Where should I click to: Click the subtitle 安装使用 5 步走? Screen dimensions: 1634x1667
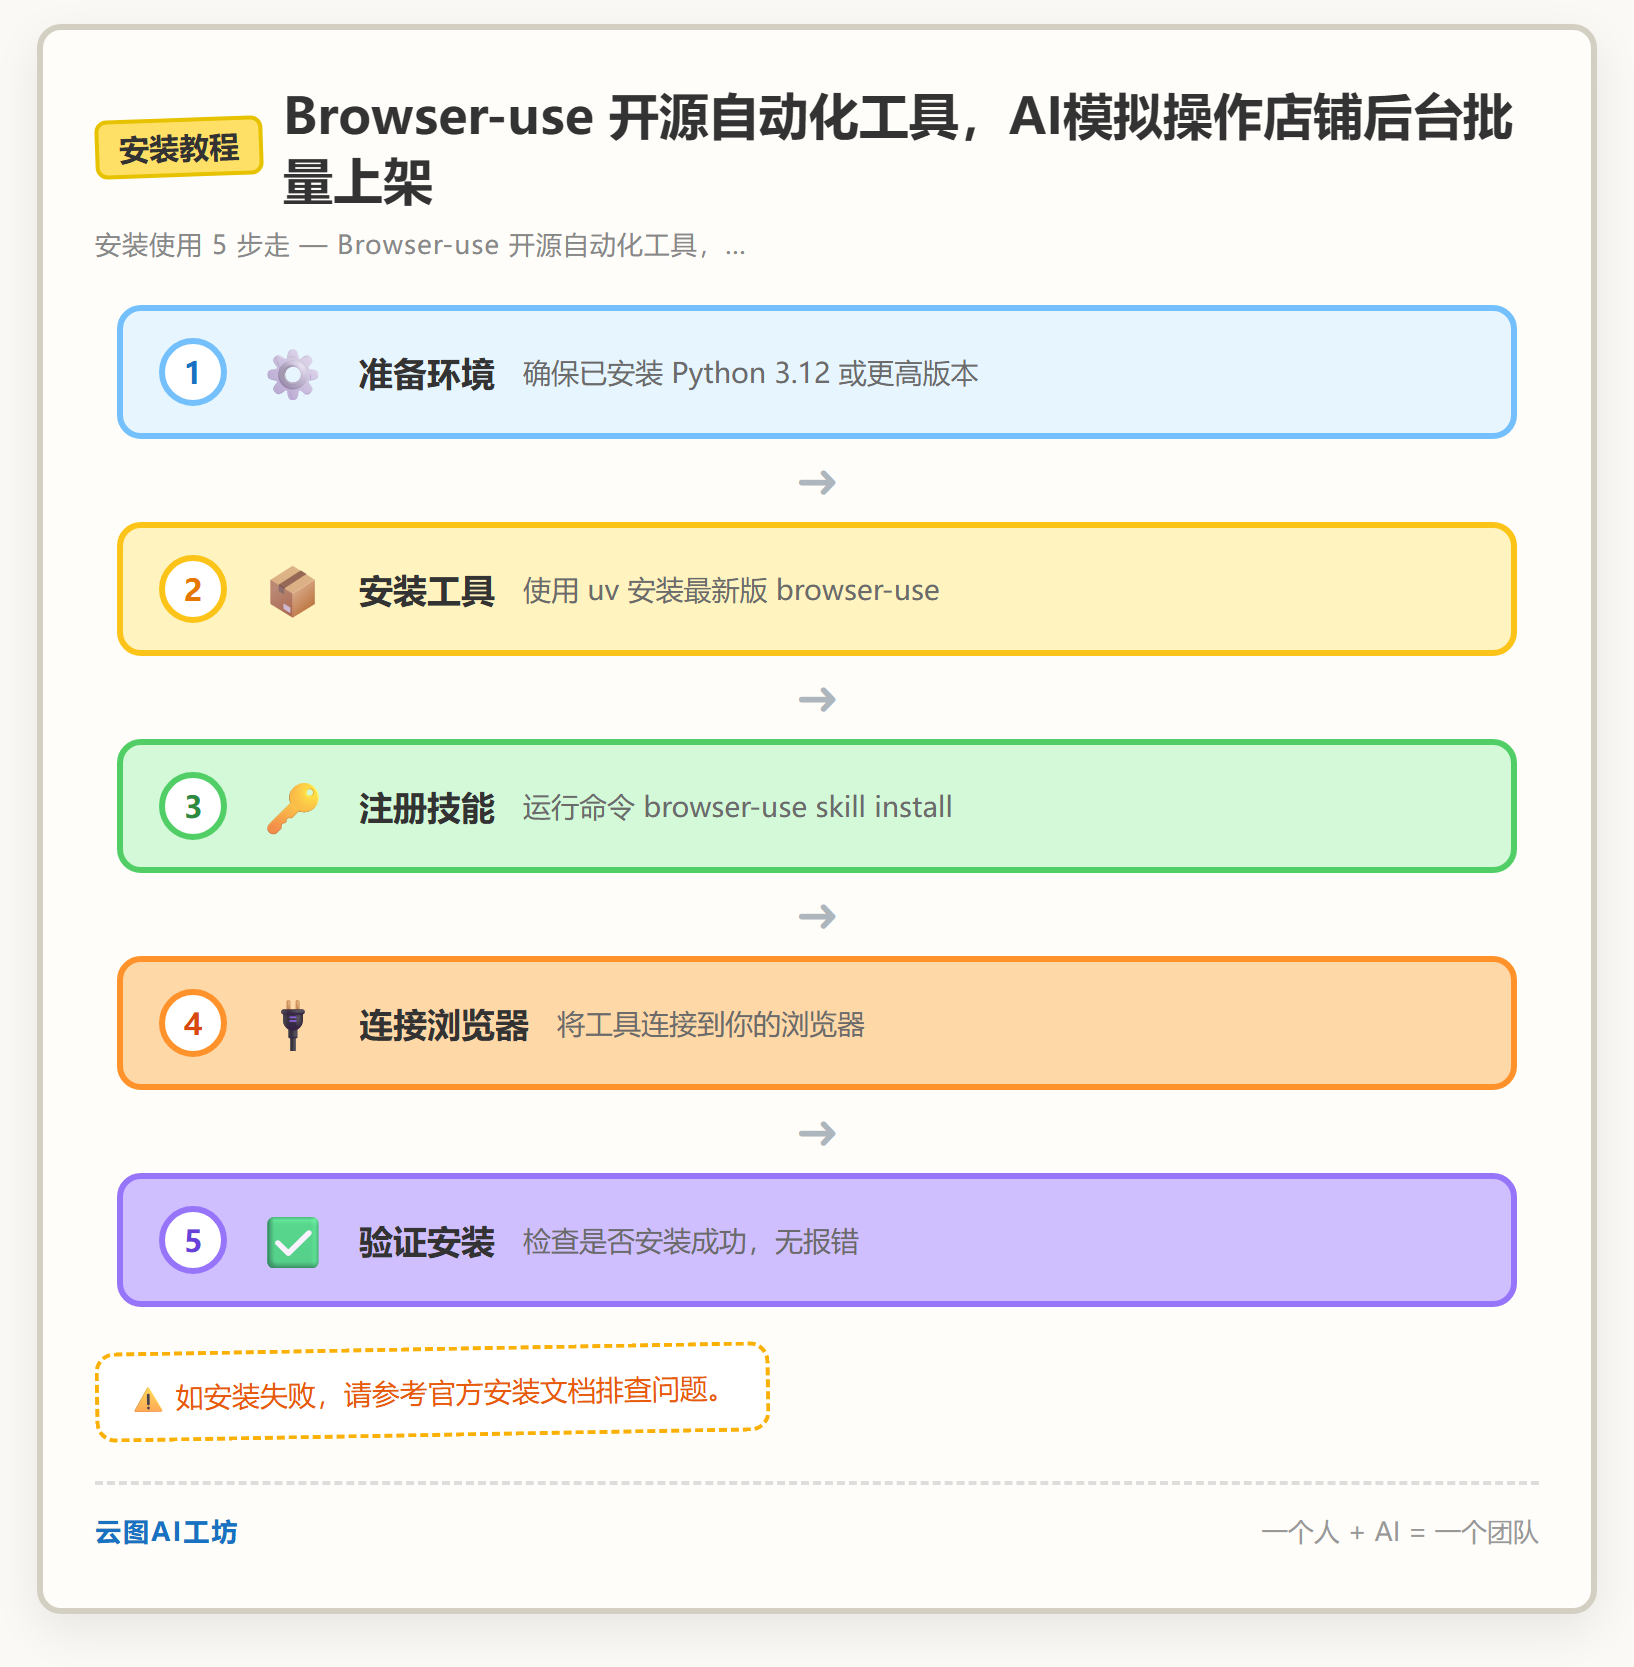(x=420, y=245)
